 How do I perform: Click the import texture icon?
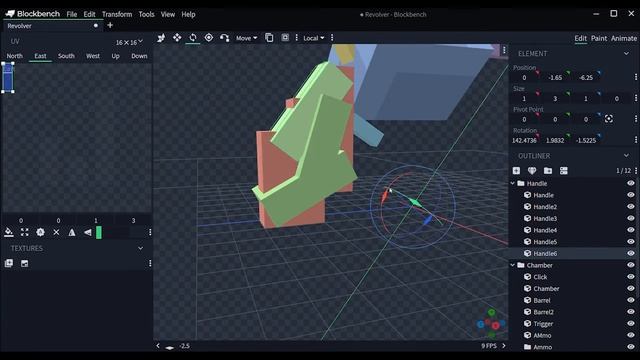pyautogui.click(x=9, y=264)
